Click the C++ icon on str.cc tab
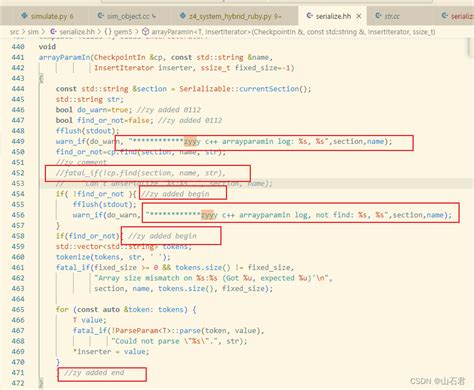Image resolution: width=474 pixels, height=390 pixels. (x=378, y=16)
